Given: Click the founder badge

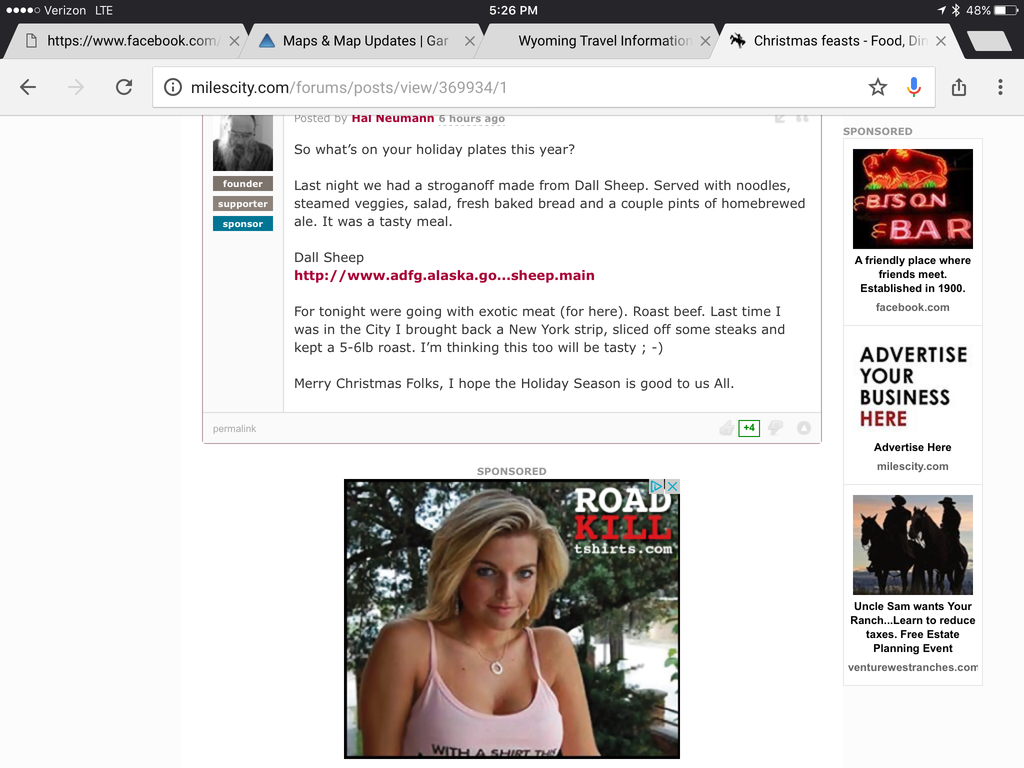Looking at the screenshot, I should (243, 184).
